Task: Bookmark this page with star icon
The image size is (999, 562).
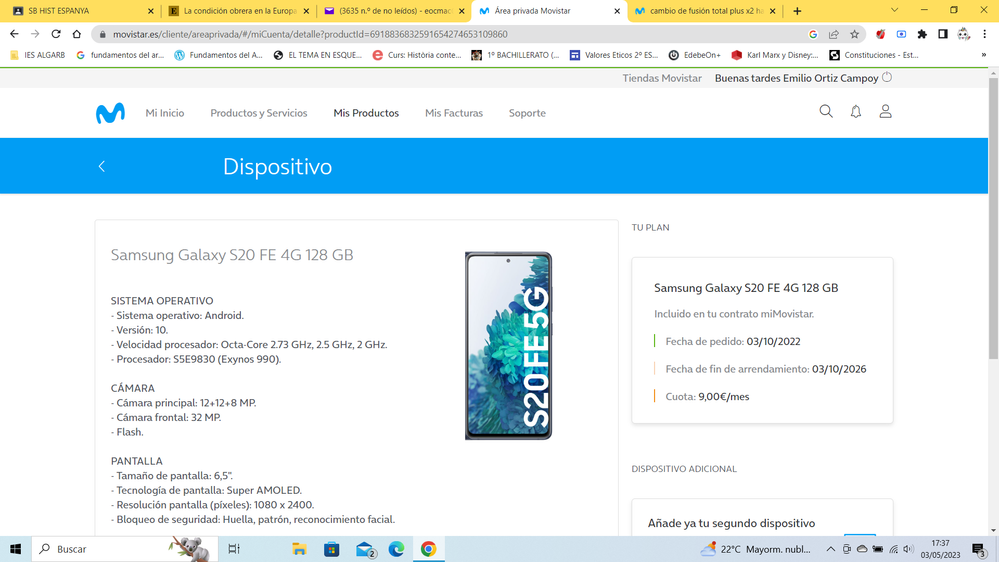Action: pyautogui.click(x=854, y=34)
